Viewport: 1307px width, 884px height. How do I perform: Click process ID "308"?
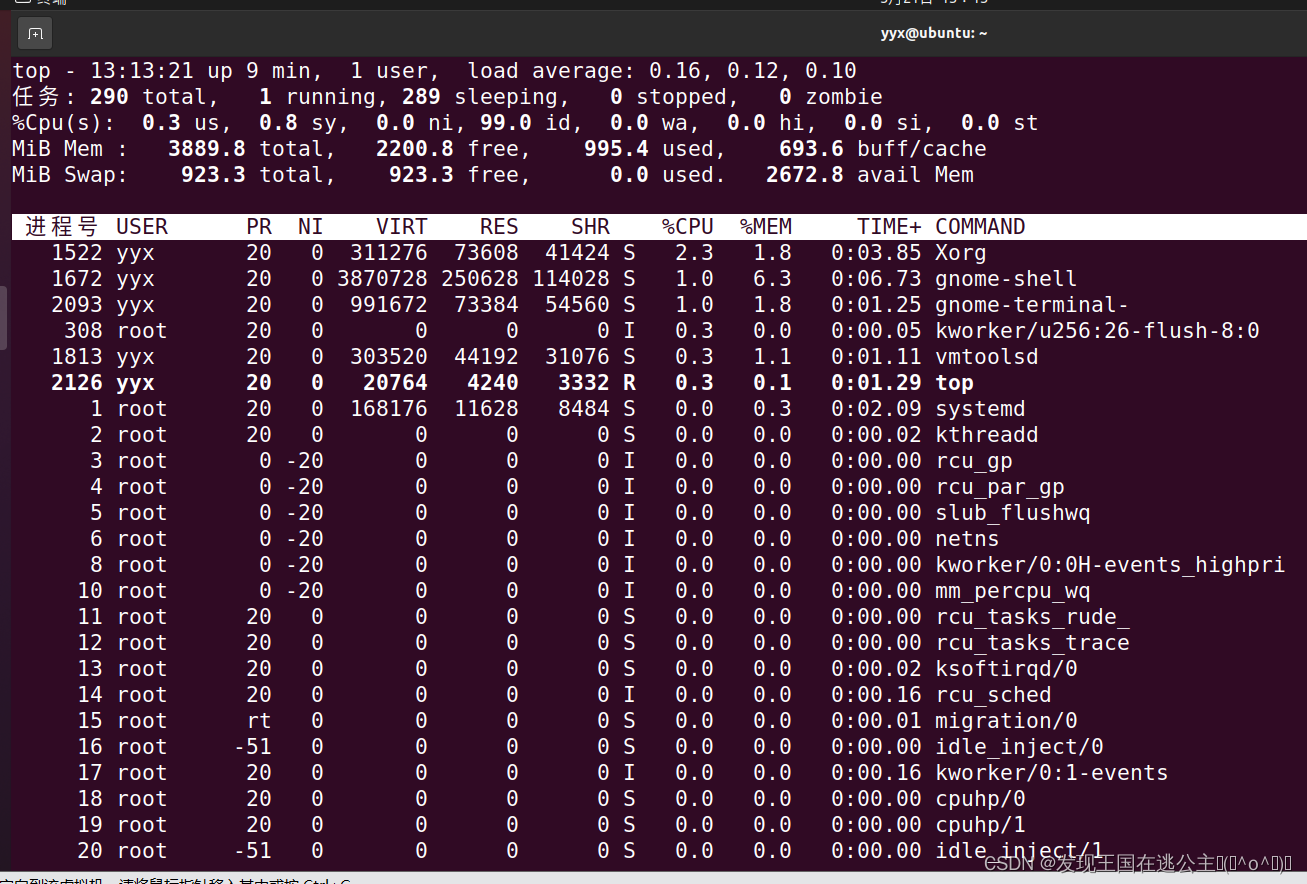[83, 331]
